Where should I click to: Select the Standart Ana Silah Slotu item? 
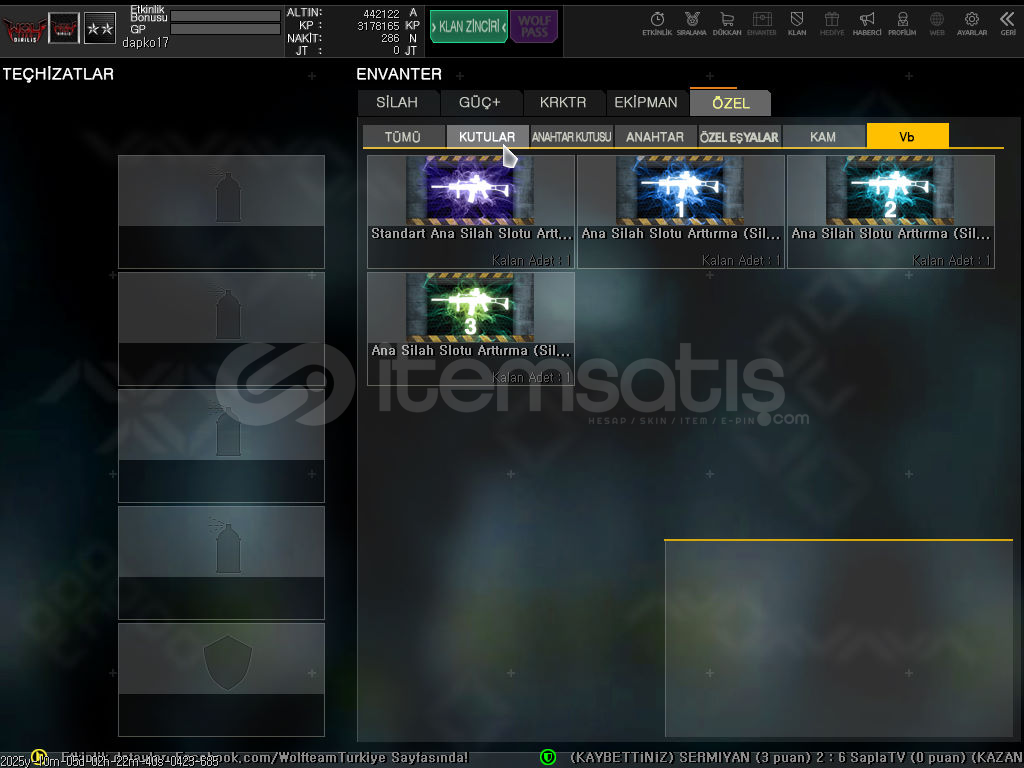[x=471, y=211]
